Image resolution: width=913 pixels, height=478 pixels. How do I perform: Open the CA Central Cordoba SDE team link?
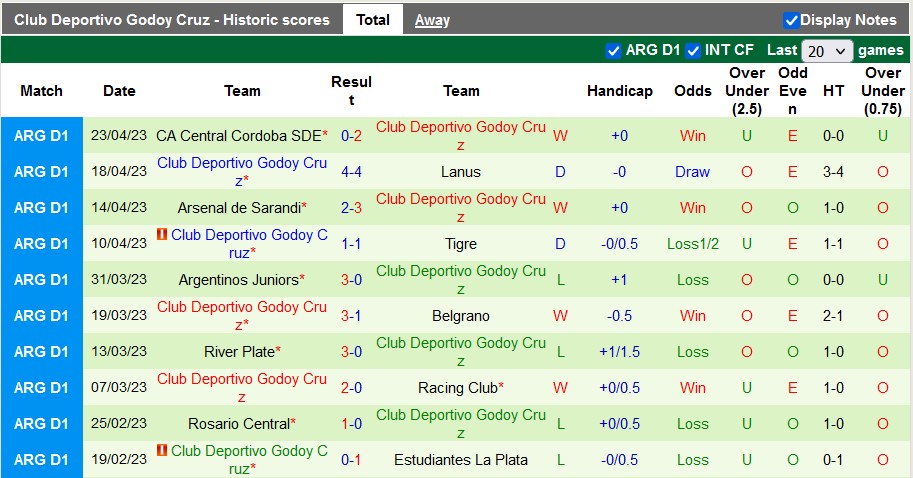[x=238, y=136]
